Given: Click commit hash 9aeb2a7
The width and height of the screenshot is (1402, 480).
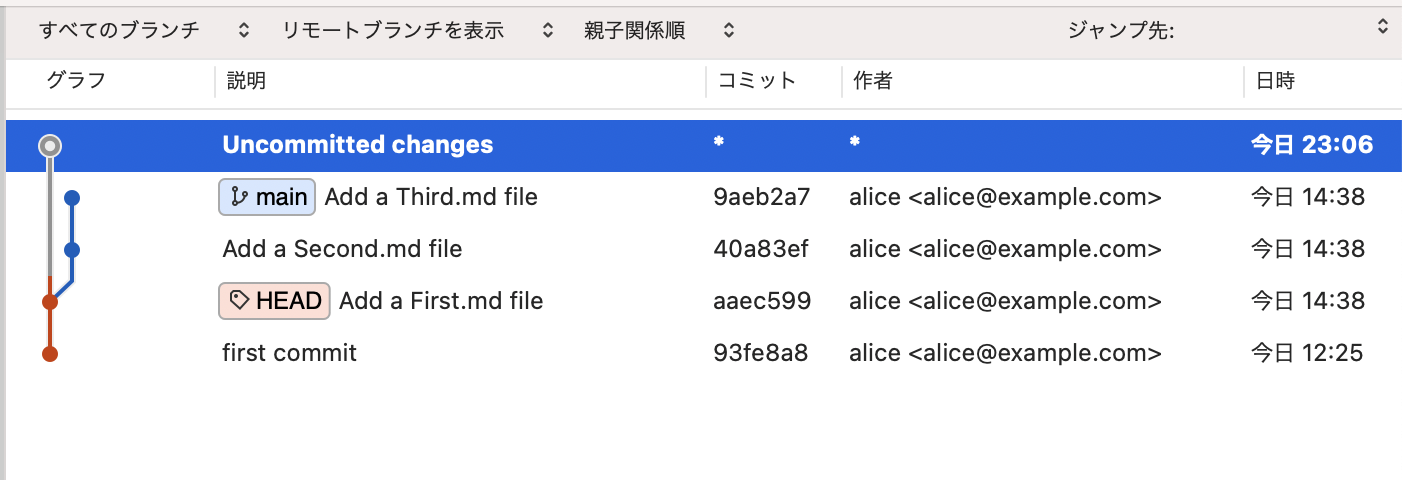Looking at the screenshot, I should (x=761, y=197).
